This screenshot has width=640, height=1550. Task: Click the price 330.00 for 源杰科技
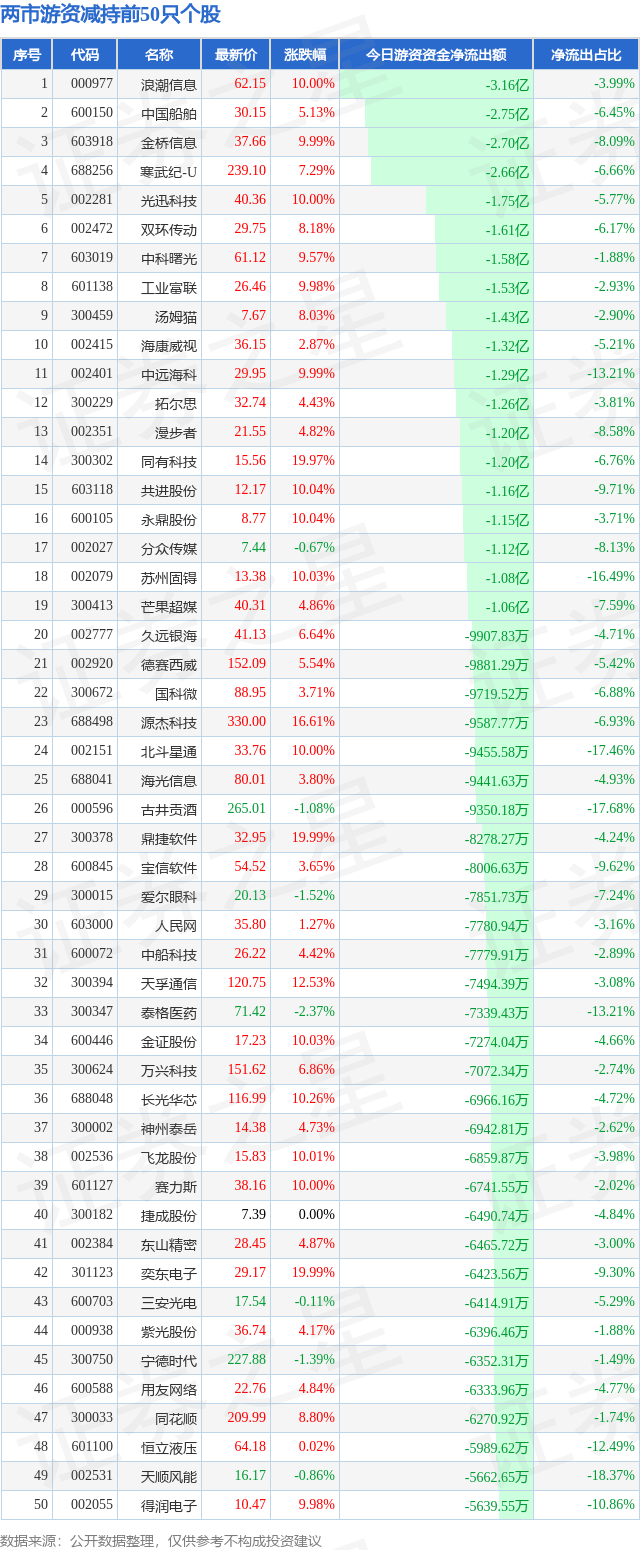click(x=247, y=722)
